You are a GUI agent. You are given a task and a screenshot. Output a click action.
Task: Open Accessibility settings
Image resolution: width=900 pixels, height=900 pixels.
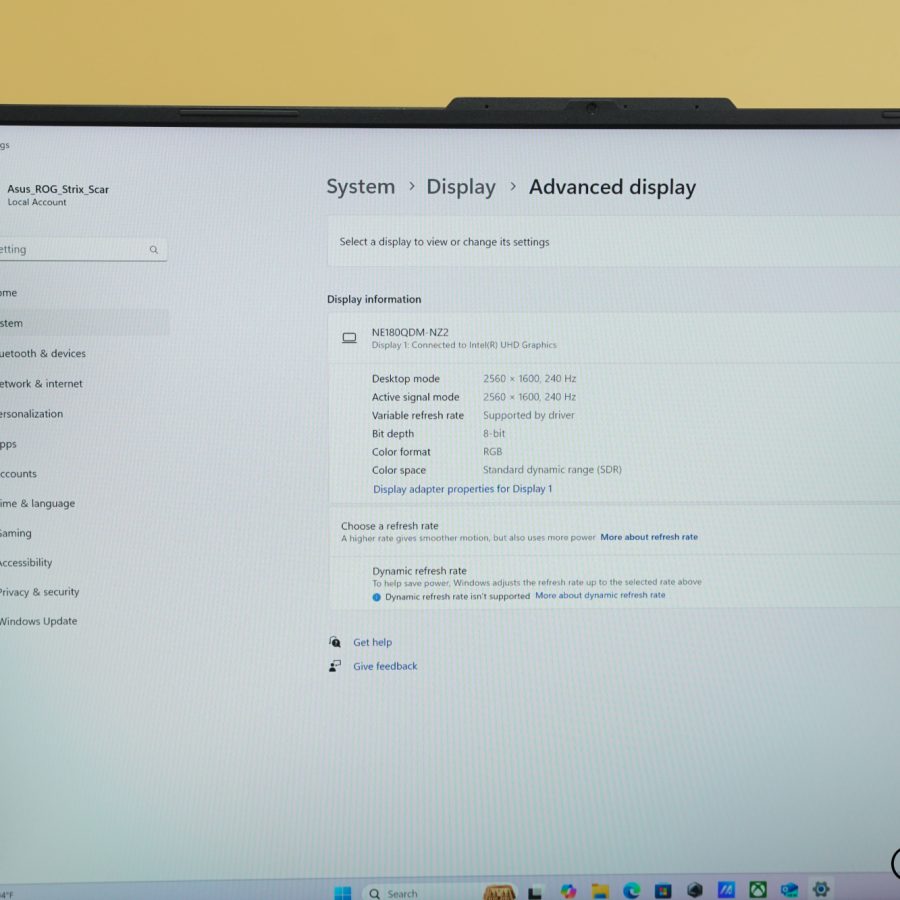[x=26, y=562]
